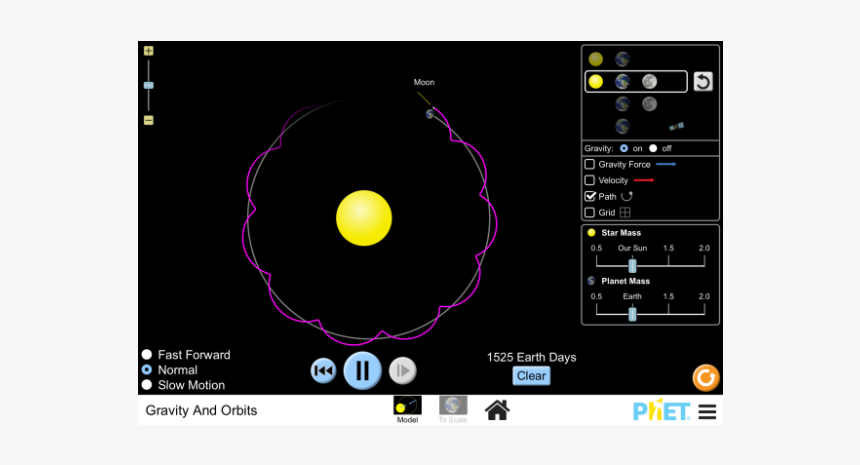Image resolution: width=860 pixels, height=465 pixels.
Task: Select the Earth and Moon scene row
Action: pos(636,104)
